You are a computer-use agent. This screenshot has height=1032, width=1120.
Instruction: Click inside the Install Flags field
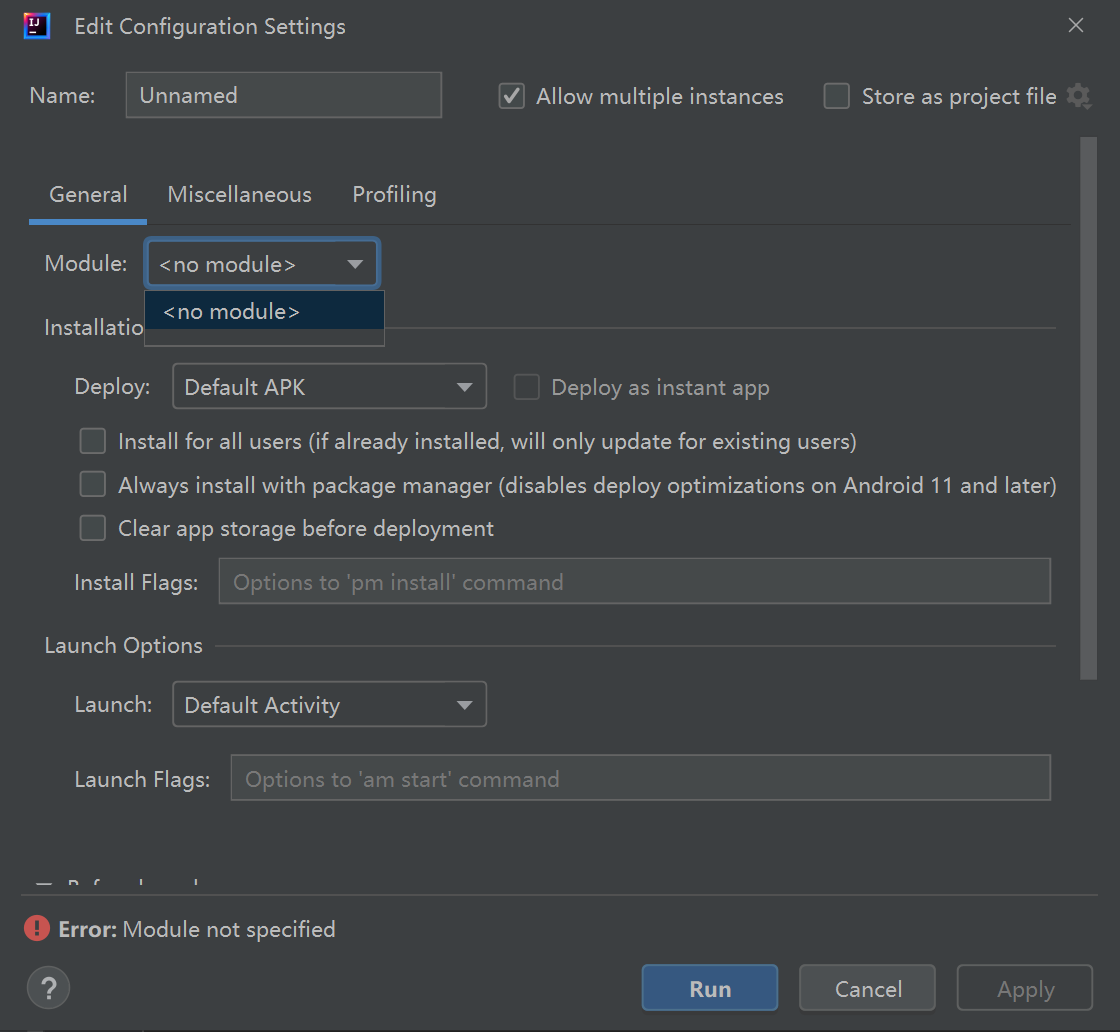[x=634, y=581]
